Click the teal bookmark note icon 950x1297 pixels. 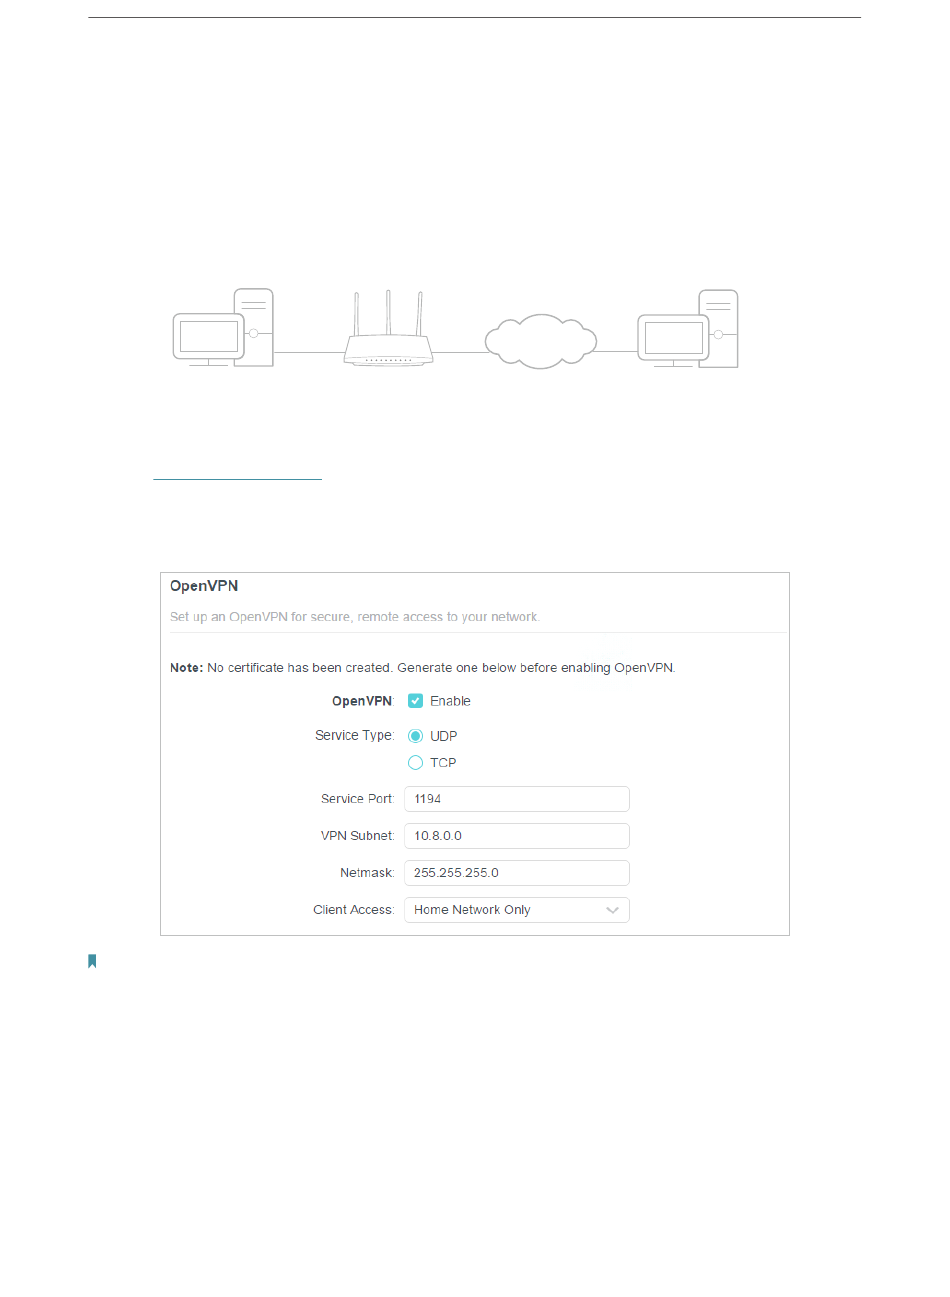pos(92,961)
